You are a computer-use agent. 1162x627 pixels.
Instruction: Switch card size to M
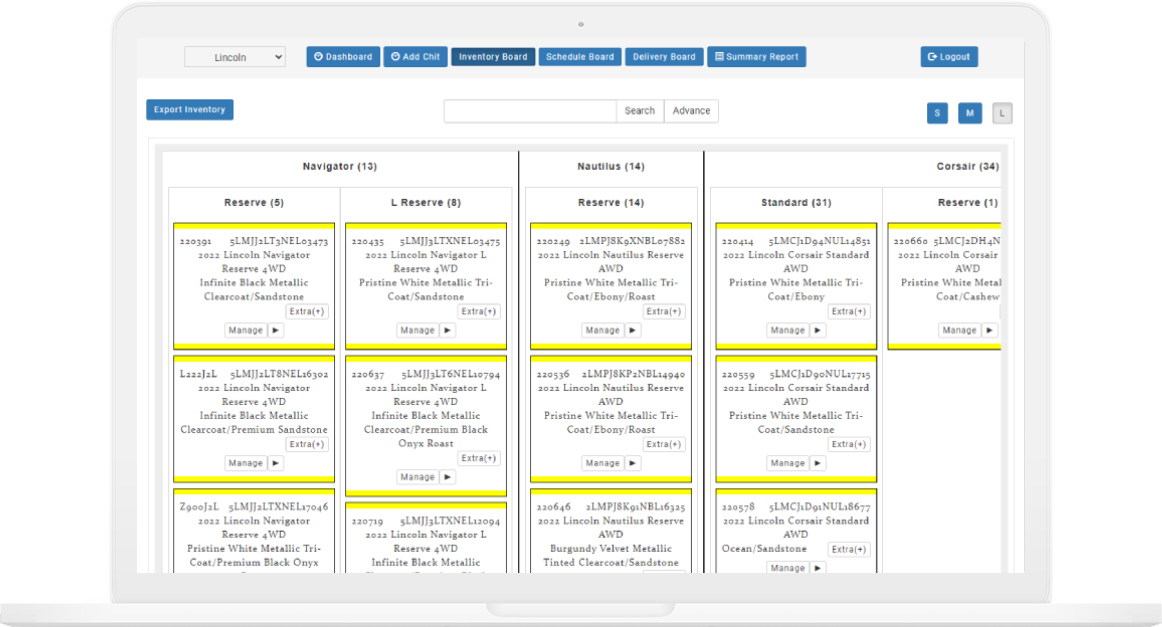970,113
